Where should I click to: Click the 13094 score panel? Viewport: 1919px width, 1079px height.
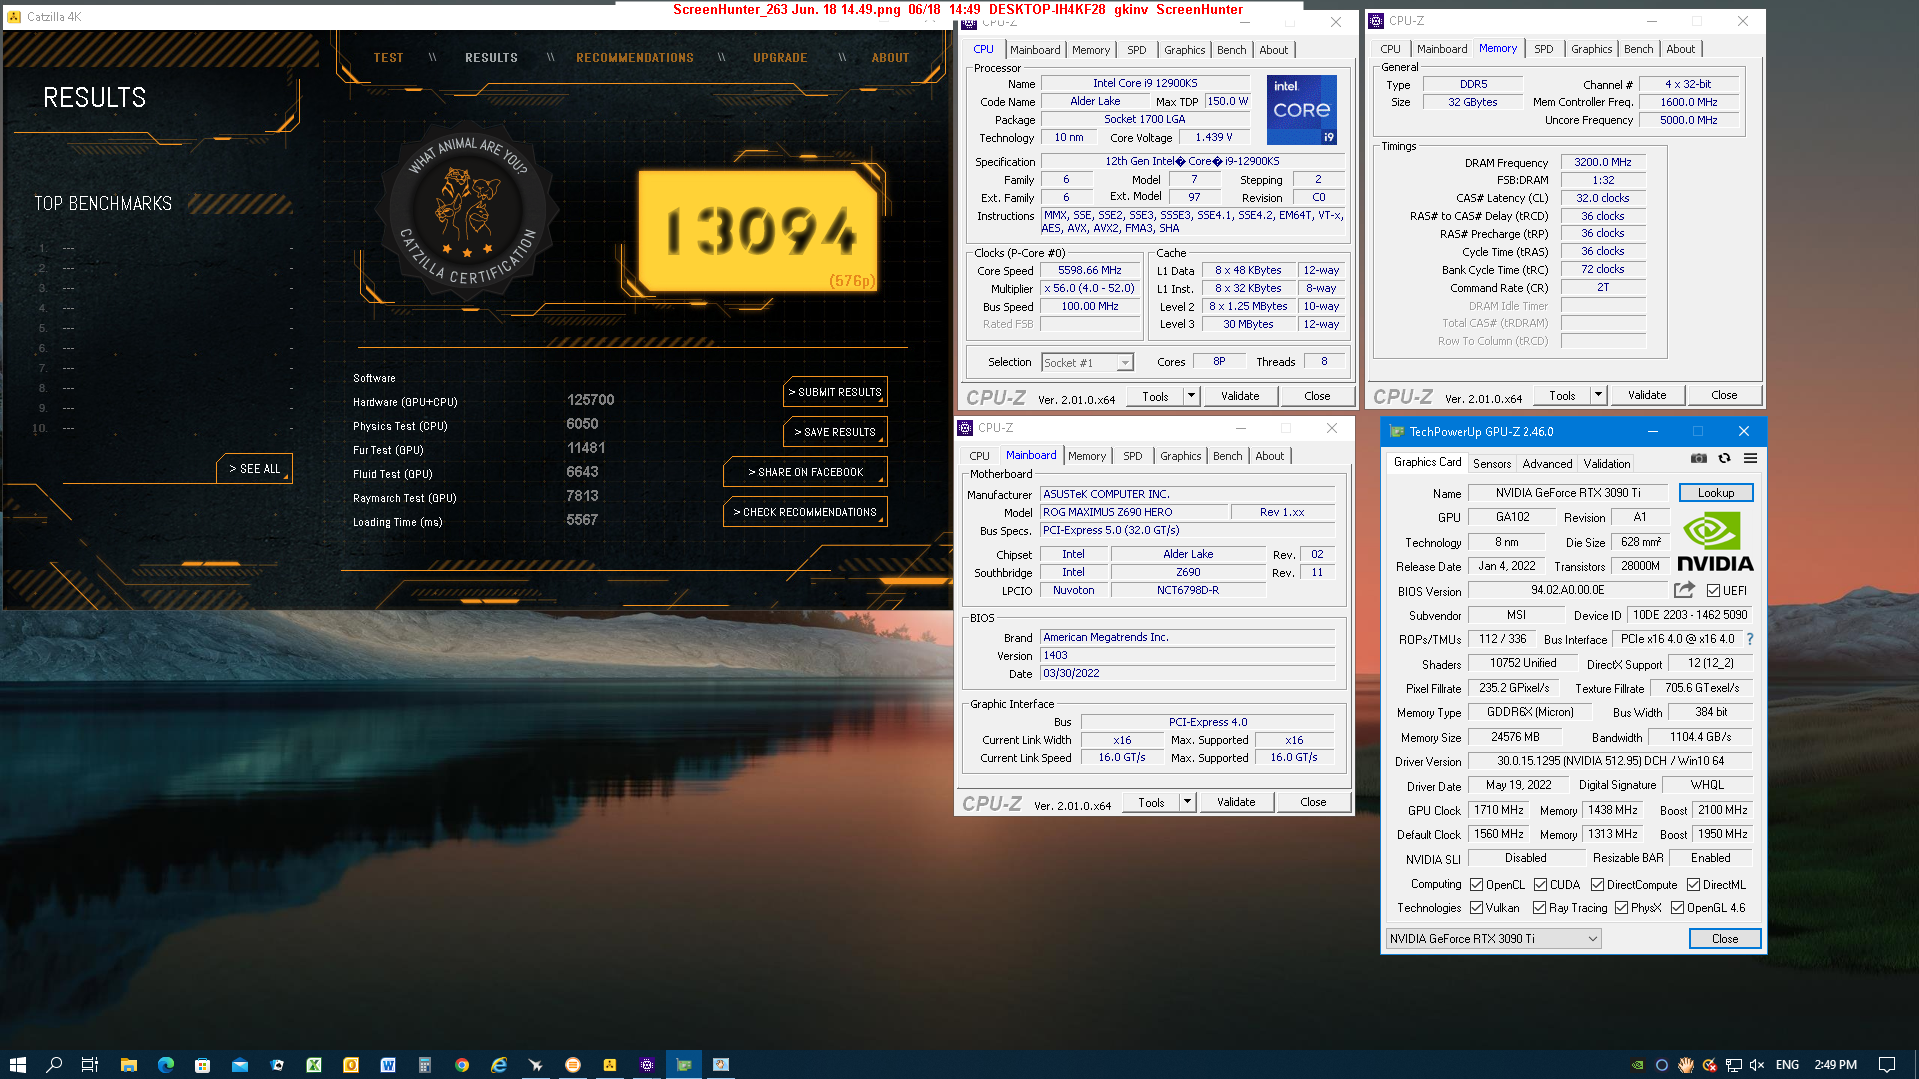[x=759, y=232]
